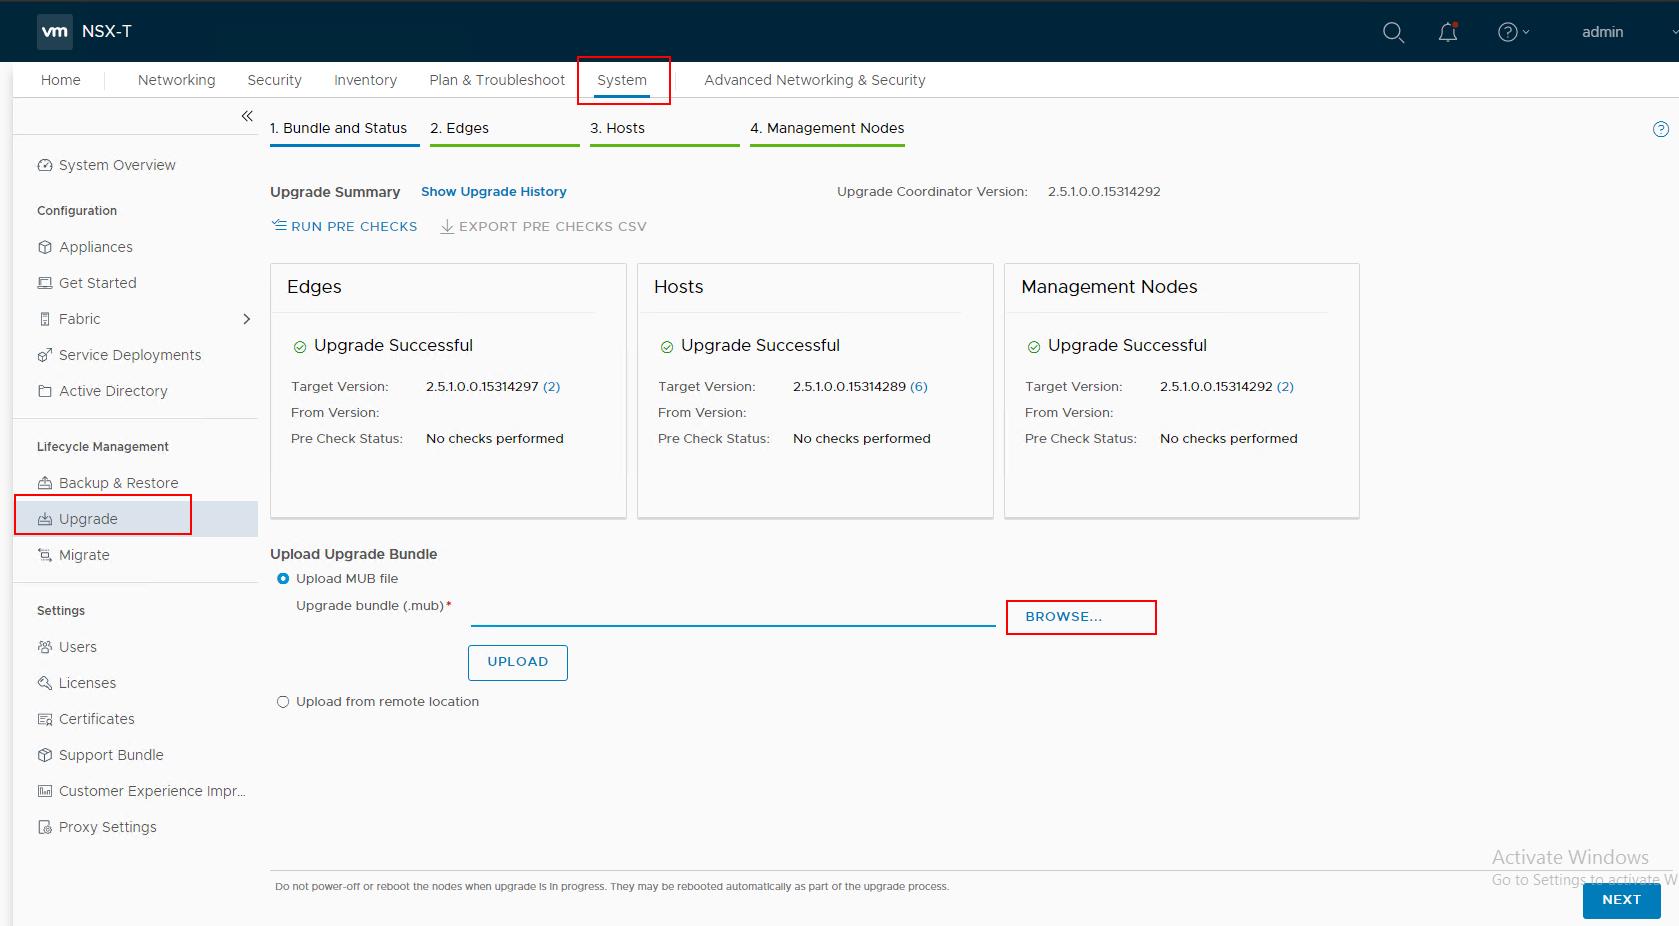Click the Edges card heading

[314, 287]
